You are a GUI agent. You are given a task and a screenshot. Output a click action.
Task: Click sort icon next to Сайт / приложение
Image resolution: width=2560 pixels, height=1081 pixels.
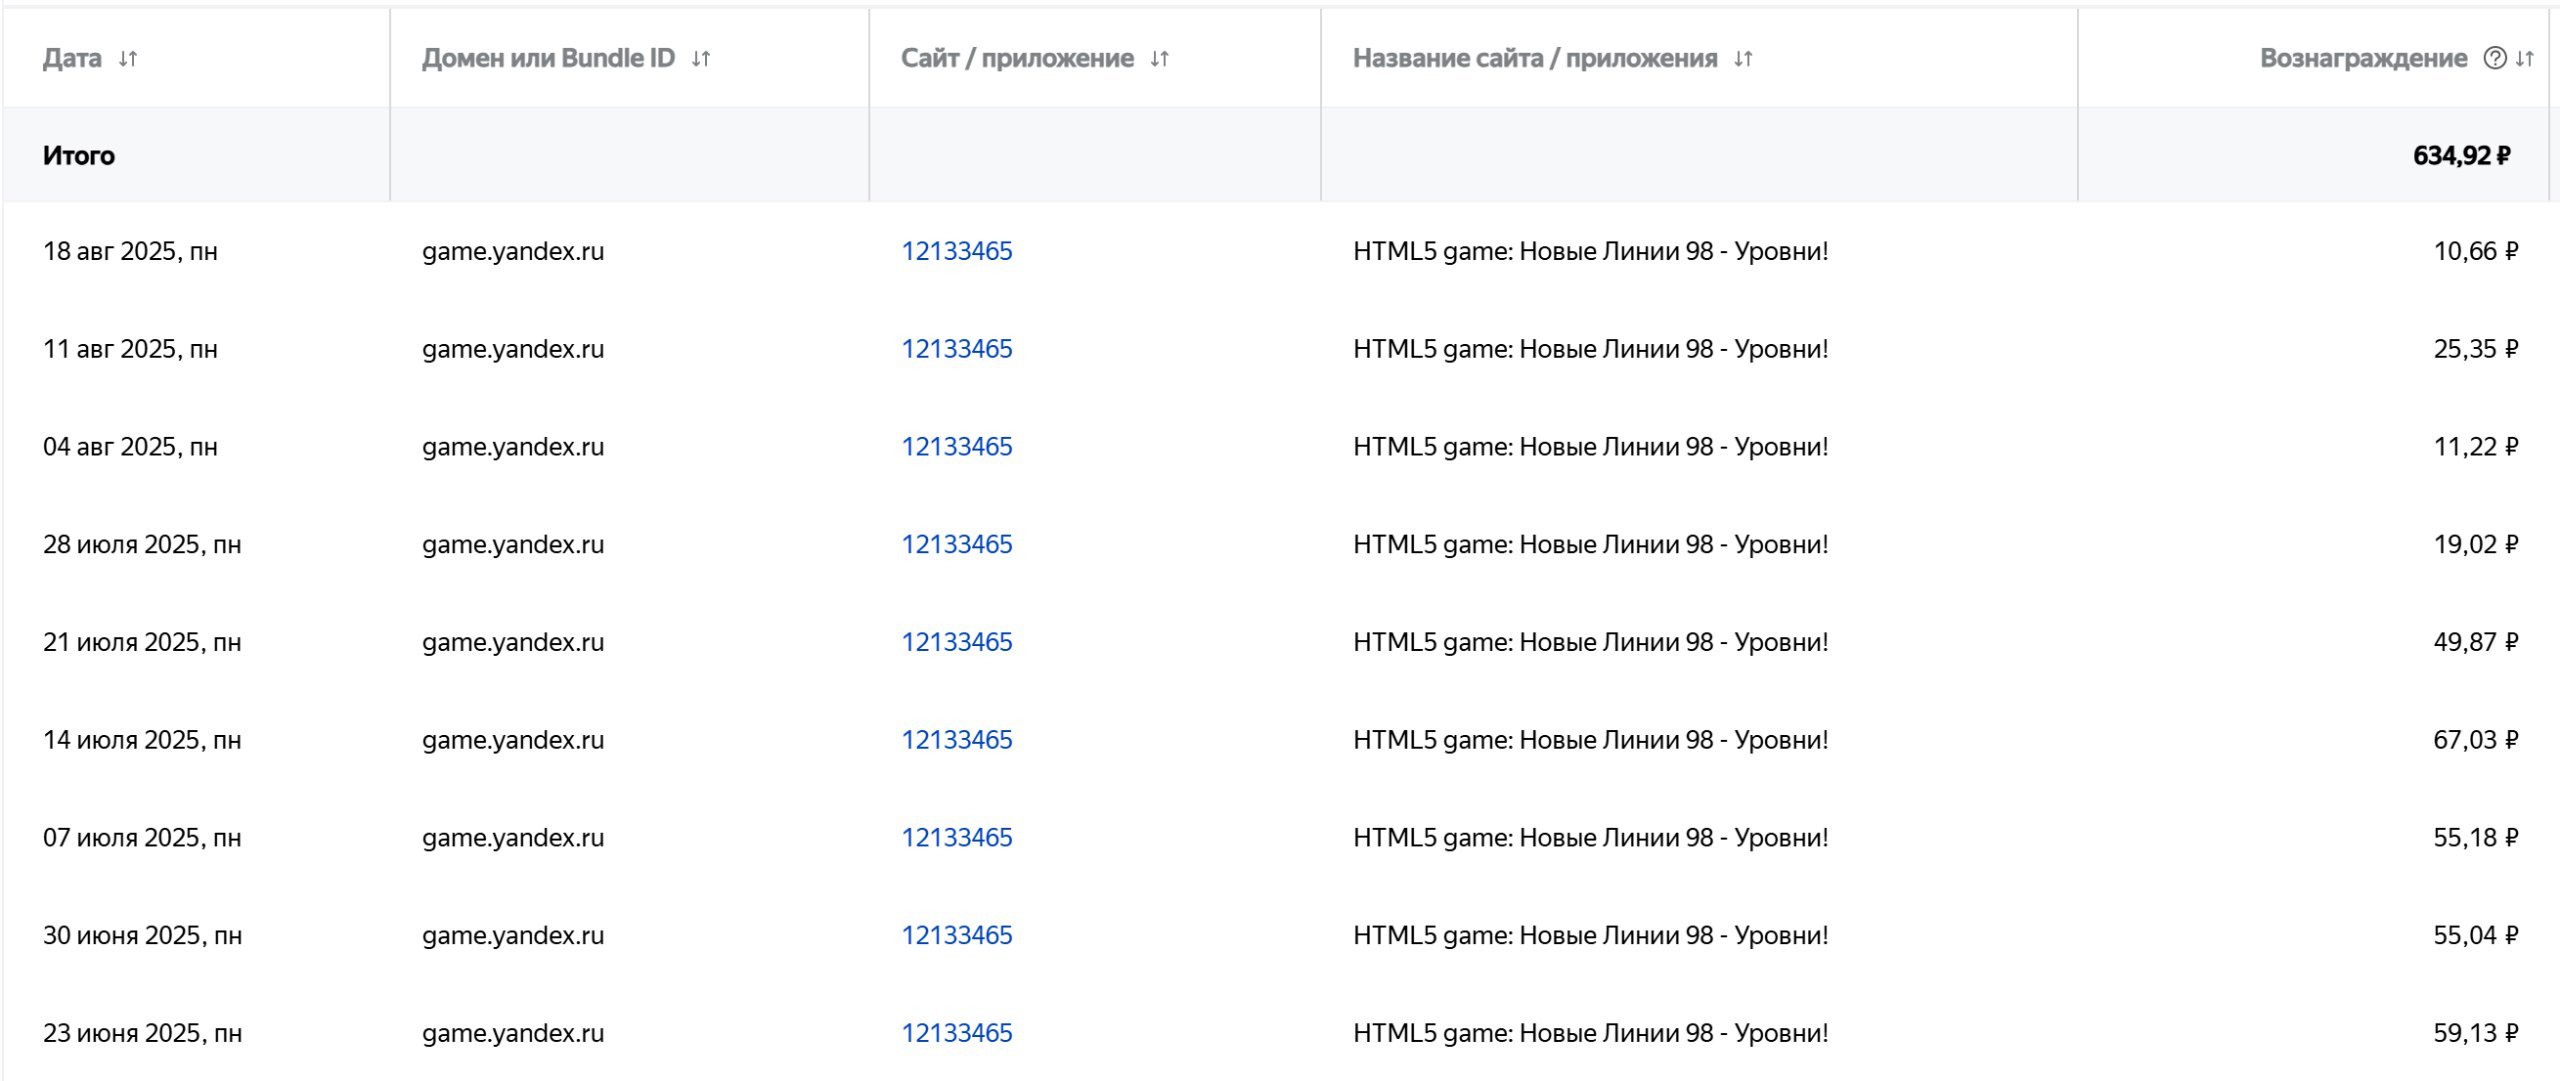pos(1159,59)
